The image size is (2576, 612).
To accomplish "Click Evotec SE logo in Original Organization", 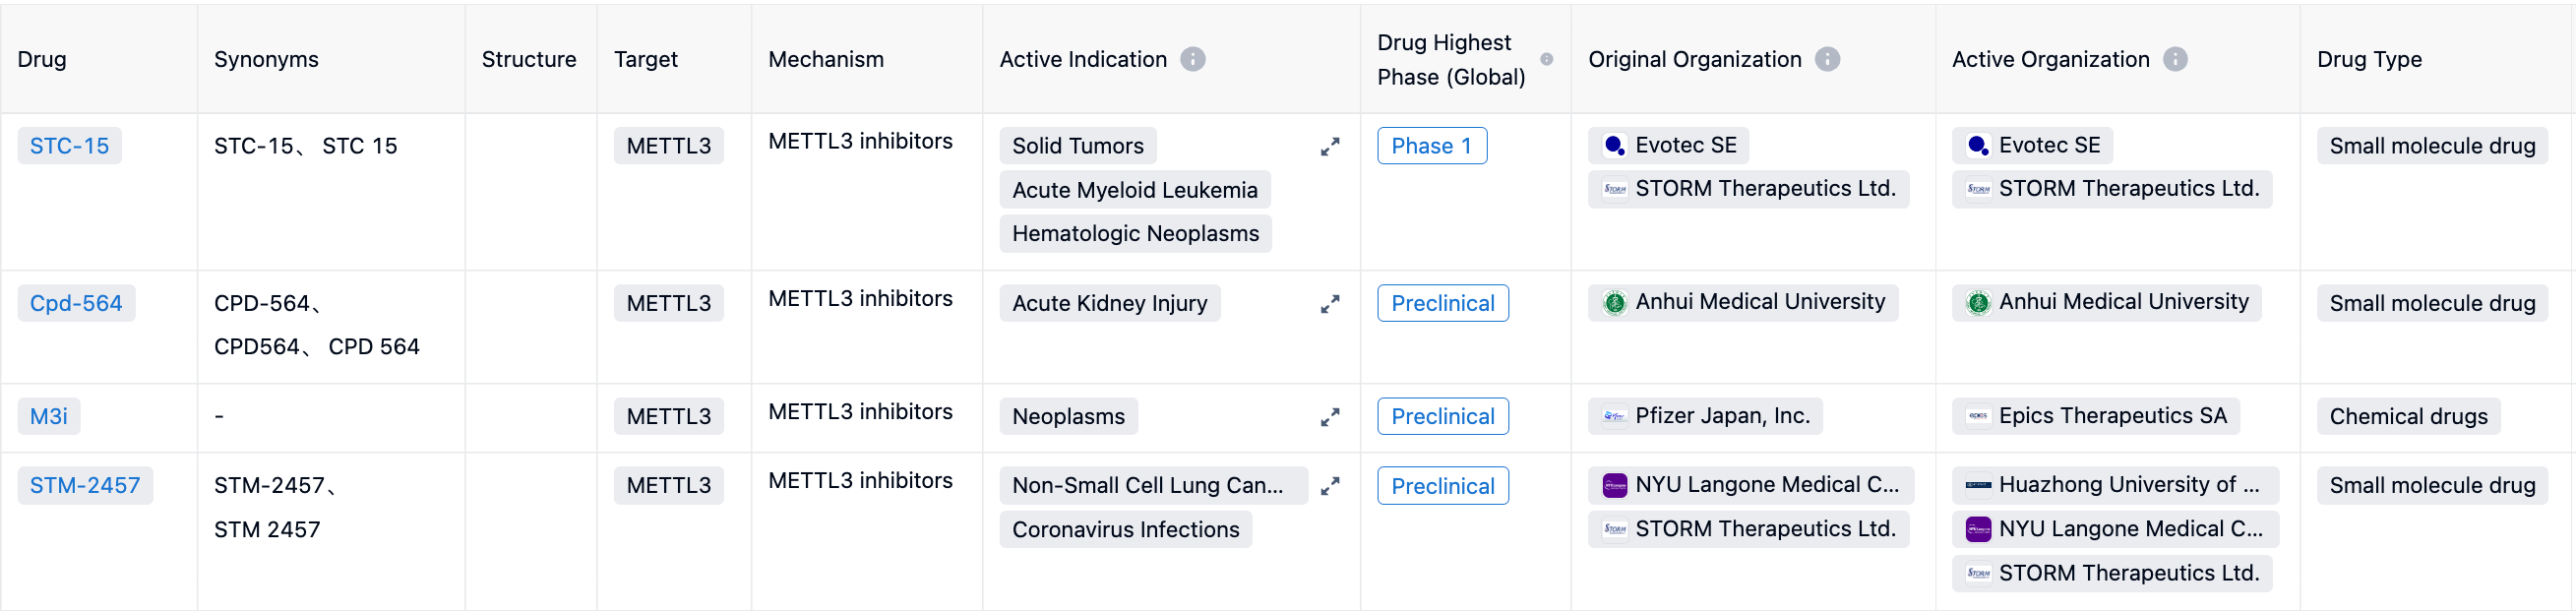I will click(x=1614, y=146).
